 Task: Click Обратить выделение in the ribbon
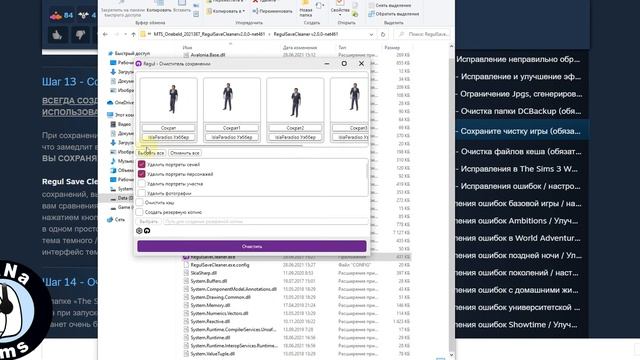[394, 13]
